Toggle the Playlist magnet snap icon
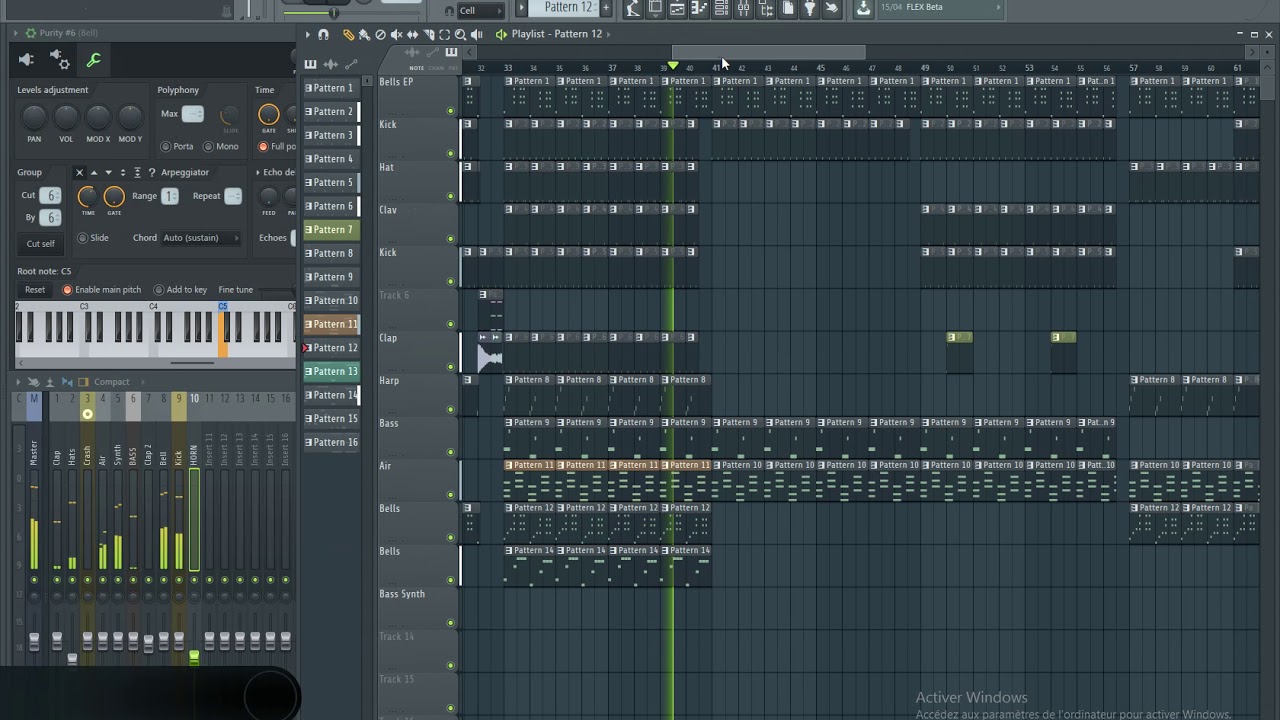Image resolution: width=1280 pixels, height=720 pixels. click(x=323, y=34)
